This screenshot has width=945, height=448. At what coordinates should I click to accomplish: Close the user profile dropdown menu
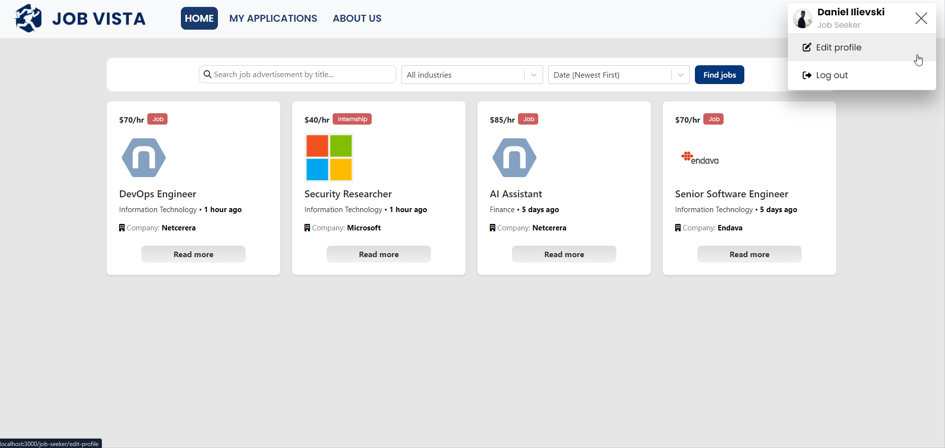[x=920, y=18]
